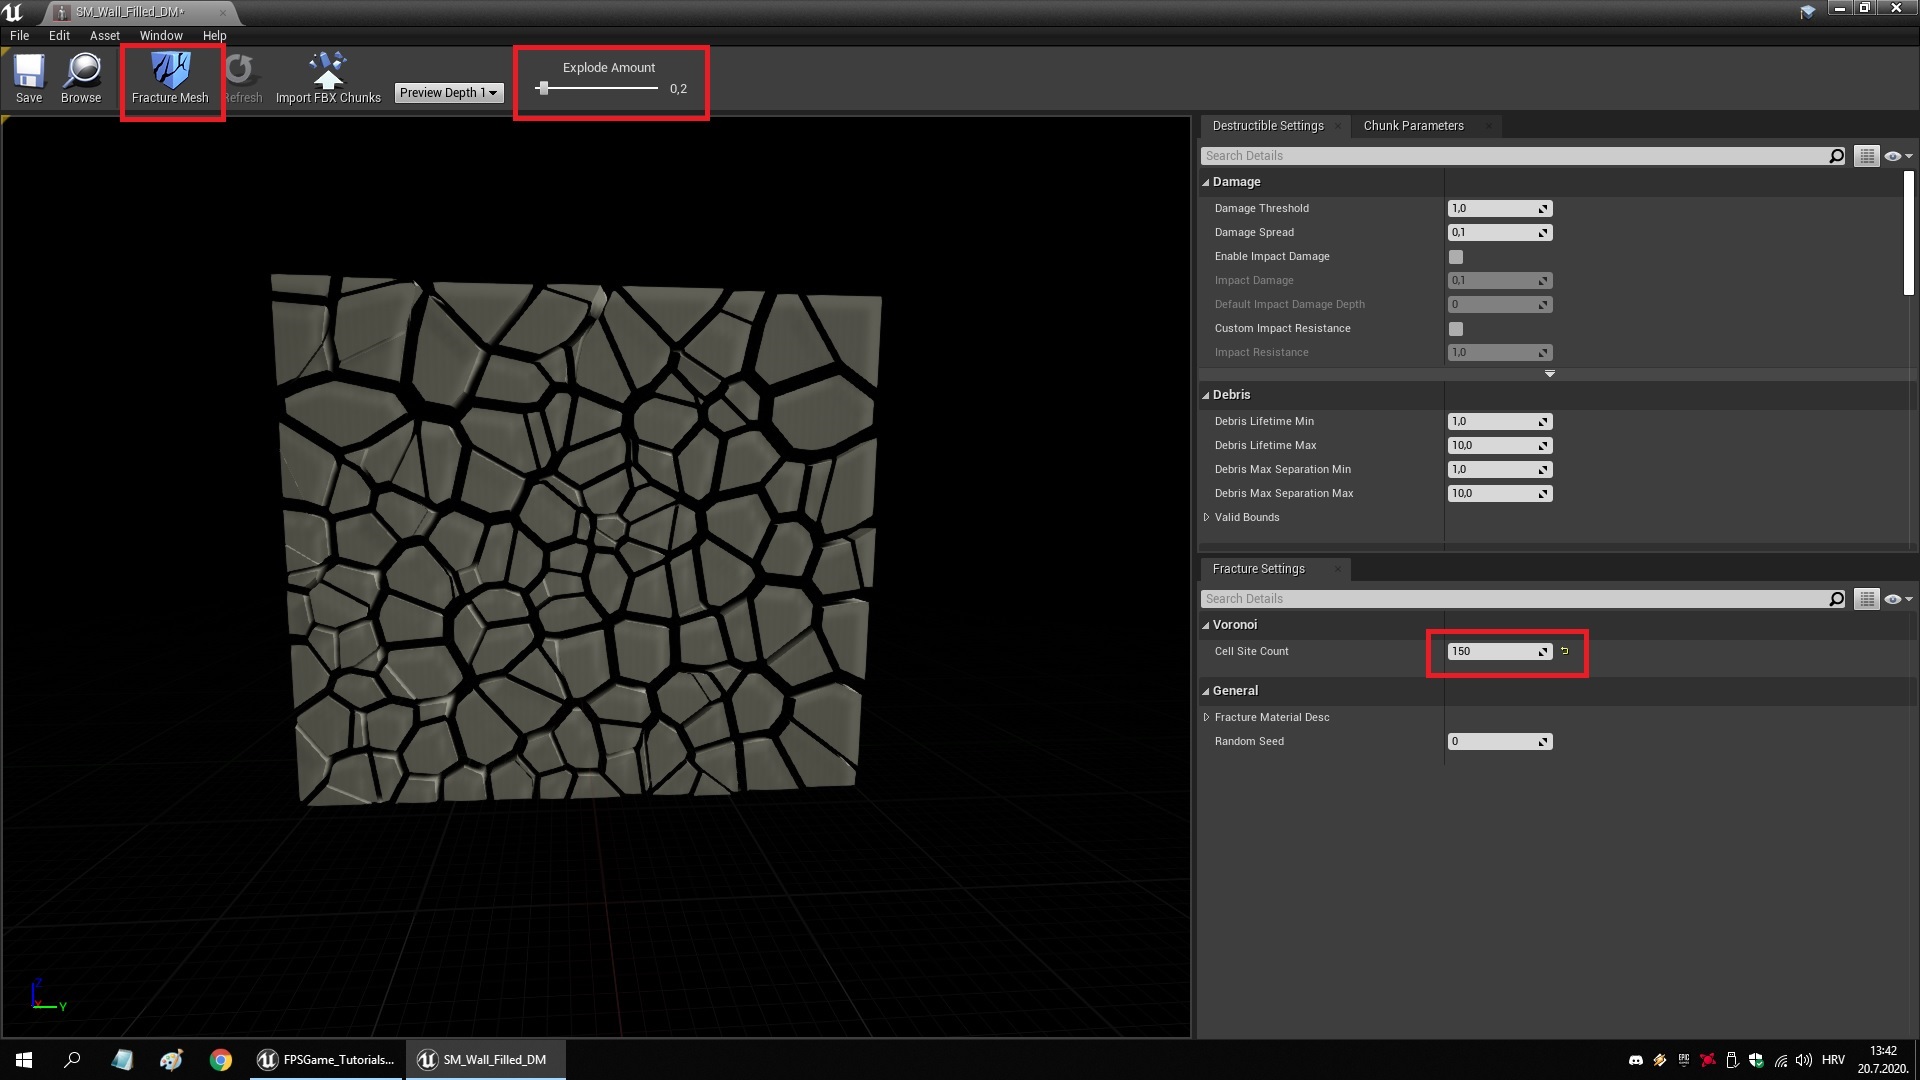1920x1080 pixels.
Task: Click Import FBX Chunks icon
Action: click(328, 72)
